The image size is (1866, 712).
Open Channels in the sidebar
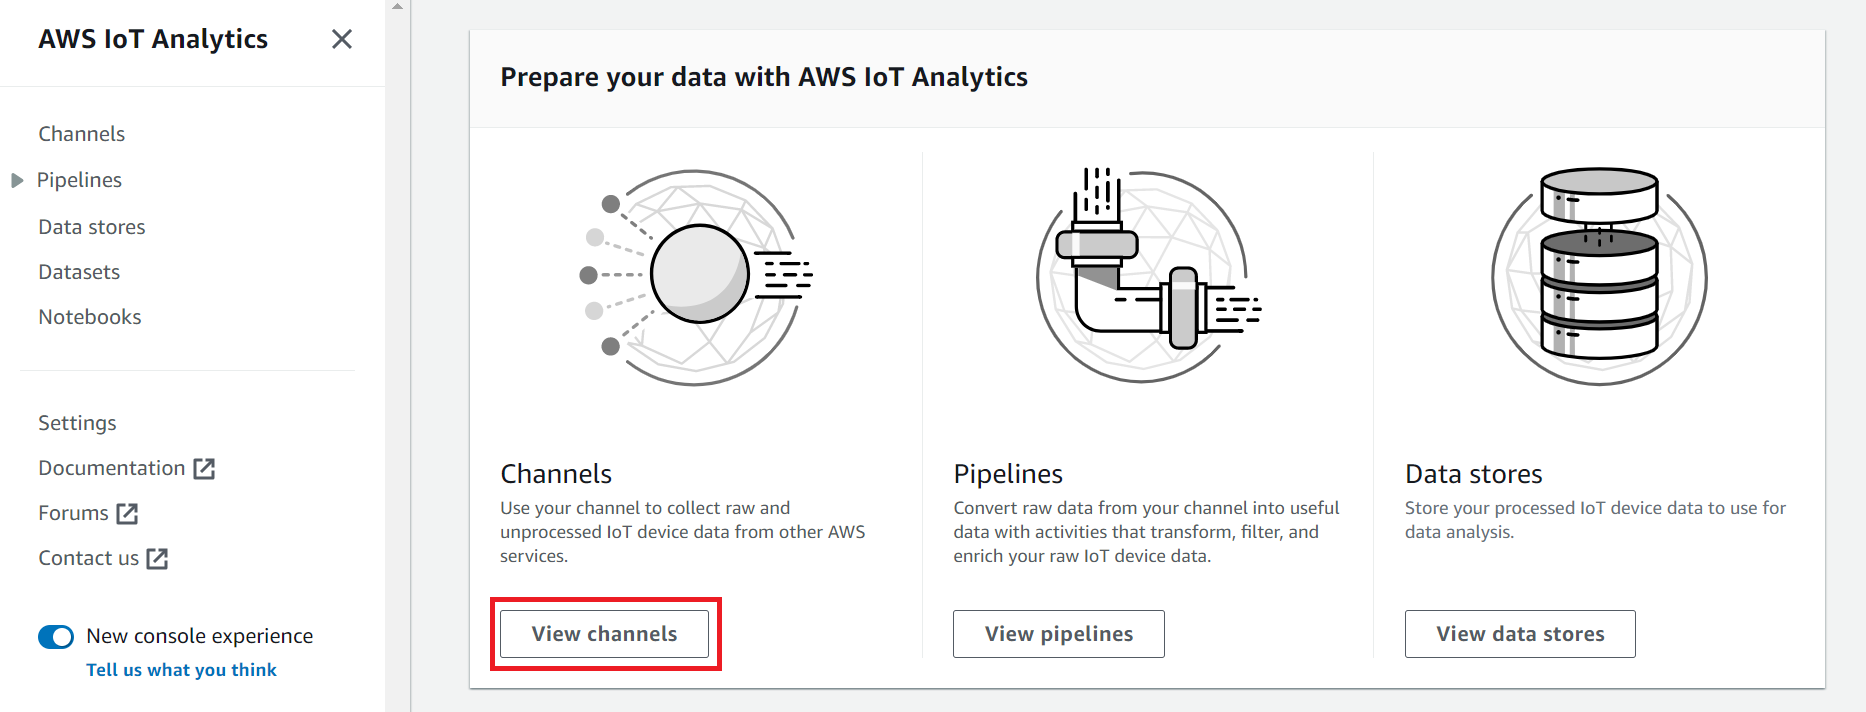point(81,134)
